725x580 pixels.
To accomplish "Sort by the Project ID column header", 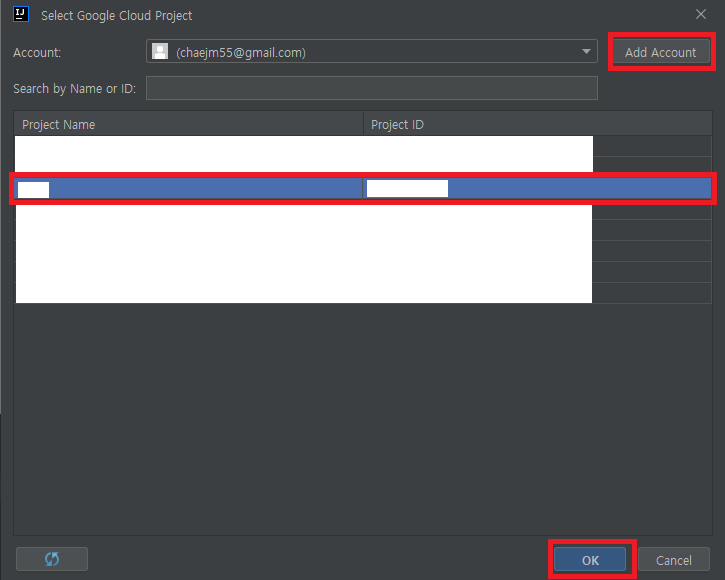I will (538, 124).
